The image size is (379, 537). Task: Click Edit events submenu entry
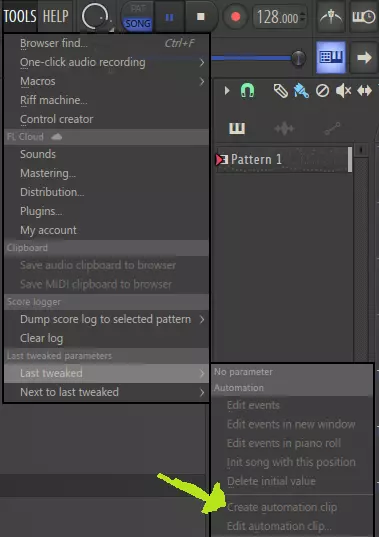click(292, 405)
